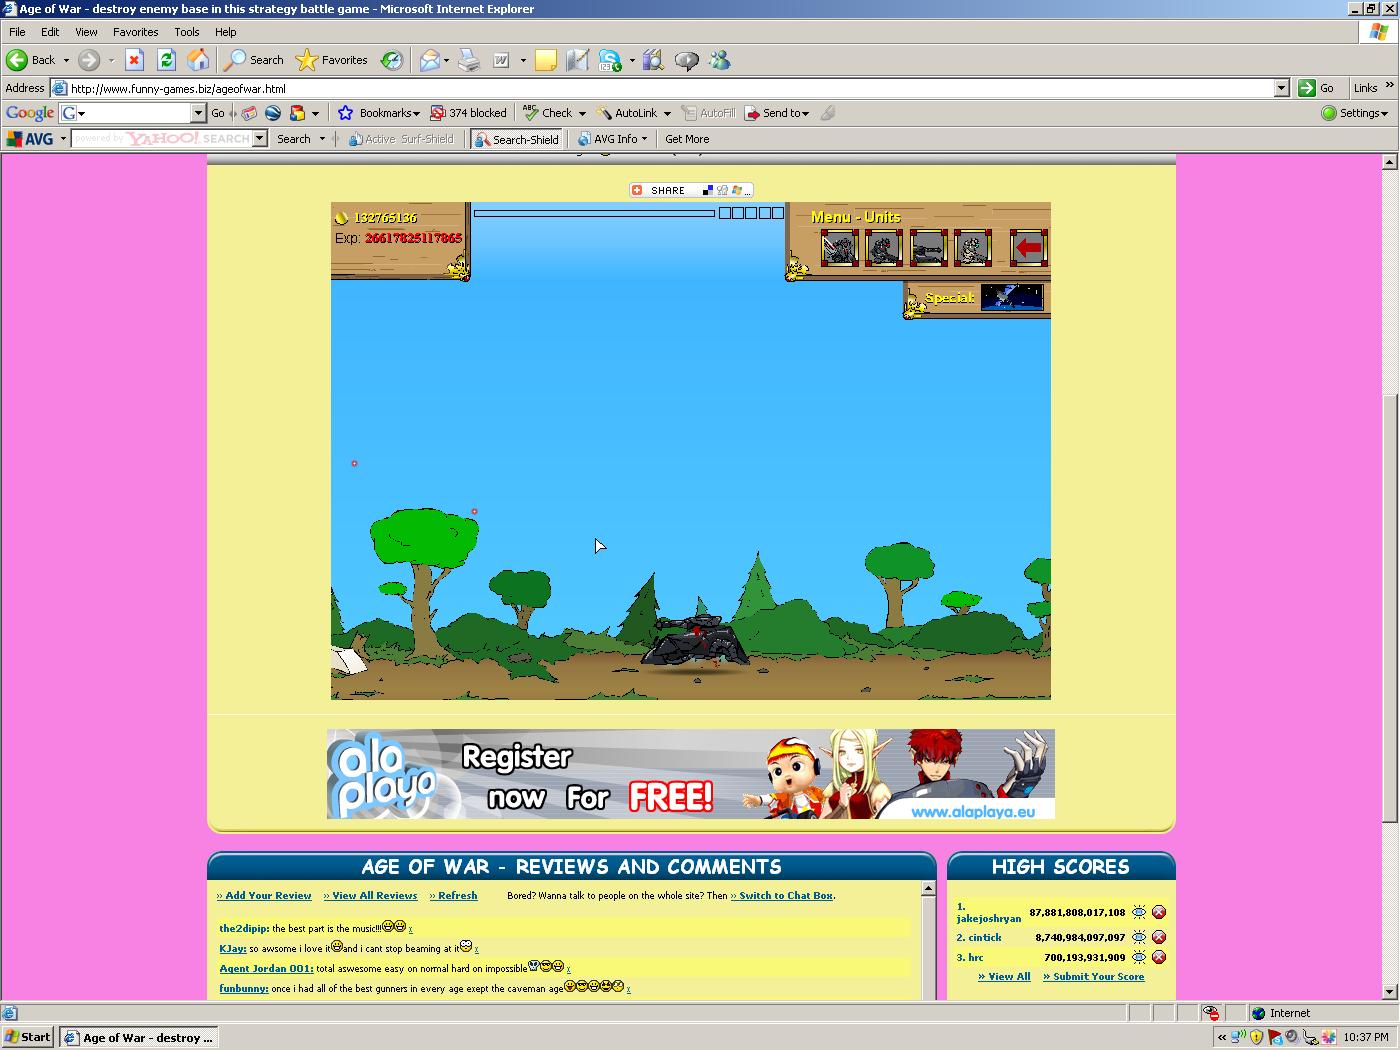Click the speech bubble discuss icon
Screen dimensions: 1400x1050
686,60
